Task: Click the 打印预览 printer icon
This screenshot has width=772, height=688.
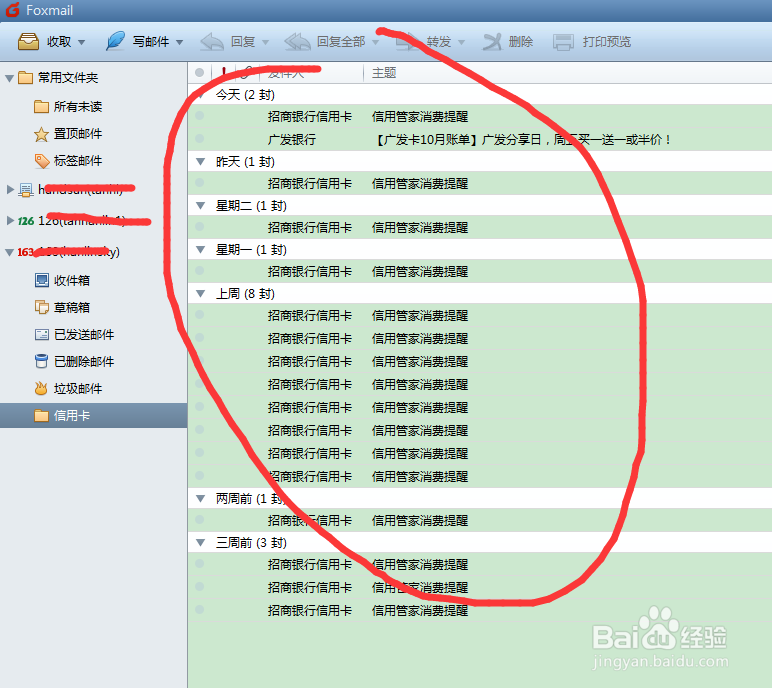Action: click(x=563, y=42)
